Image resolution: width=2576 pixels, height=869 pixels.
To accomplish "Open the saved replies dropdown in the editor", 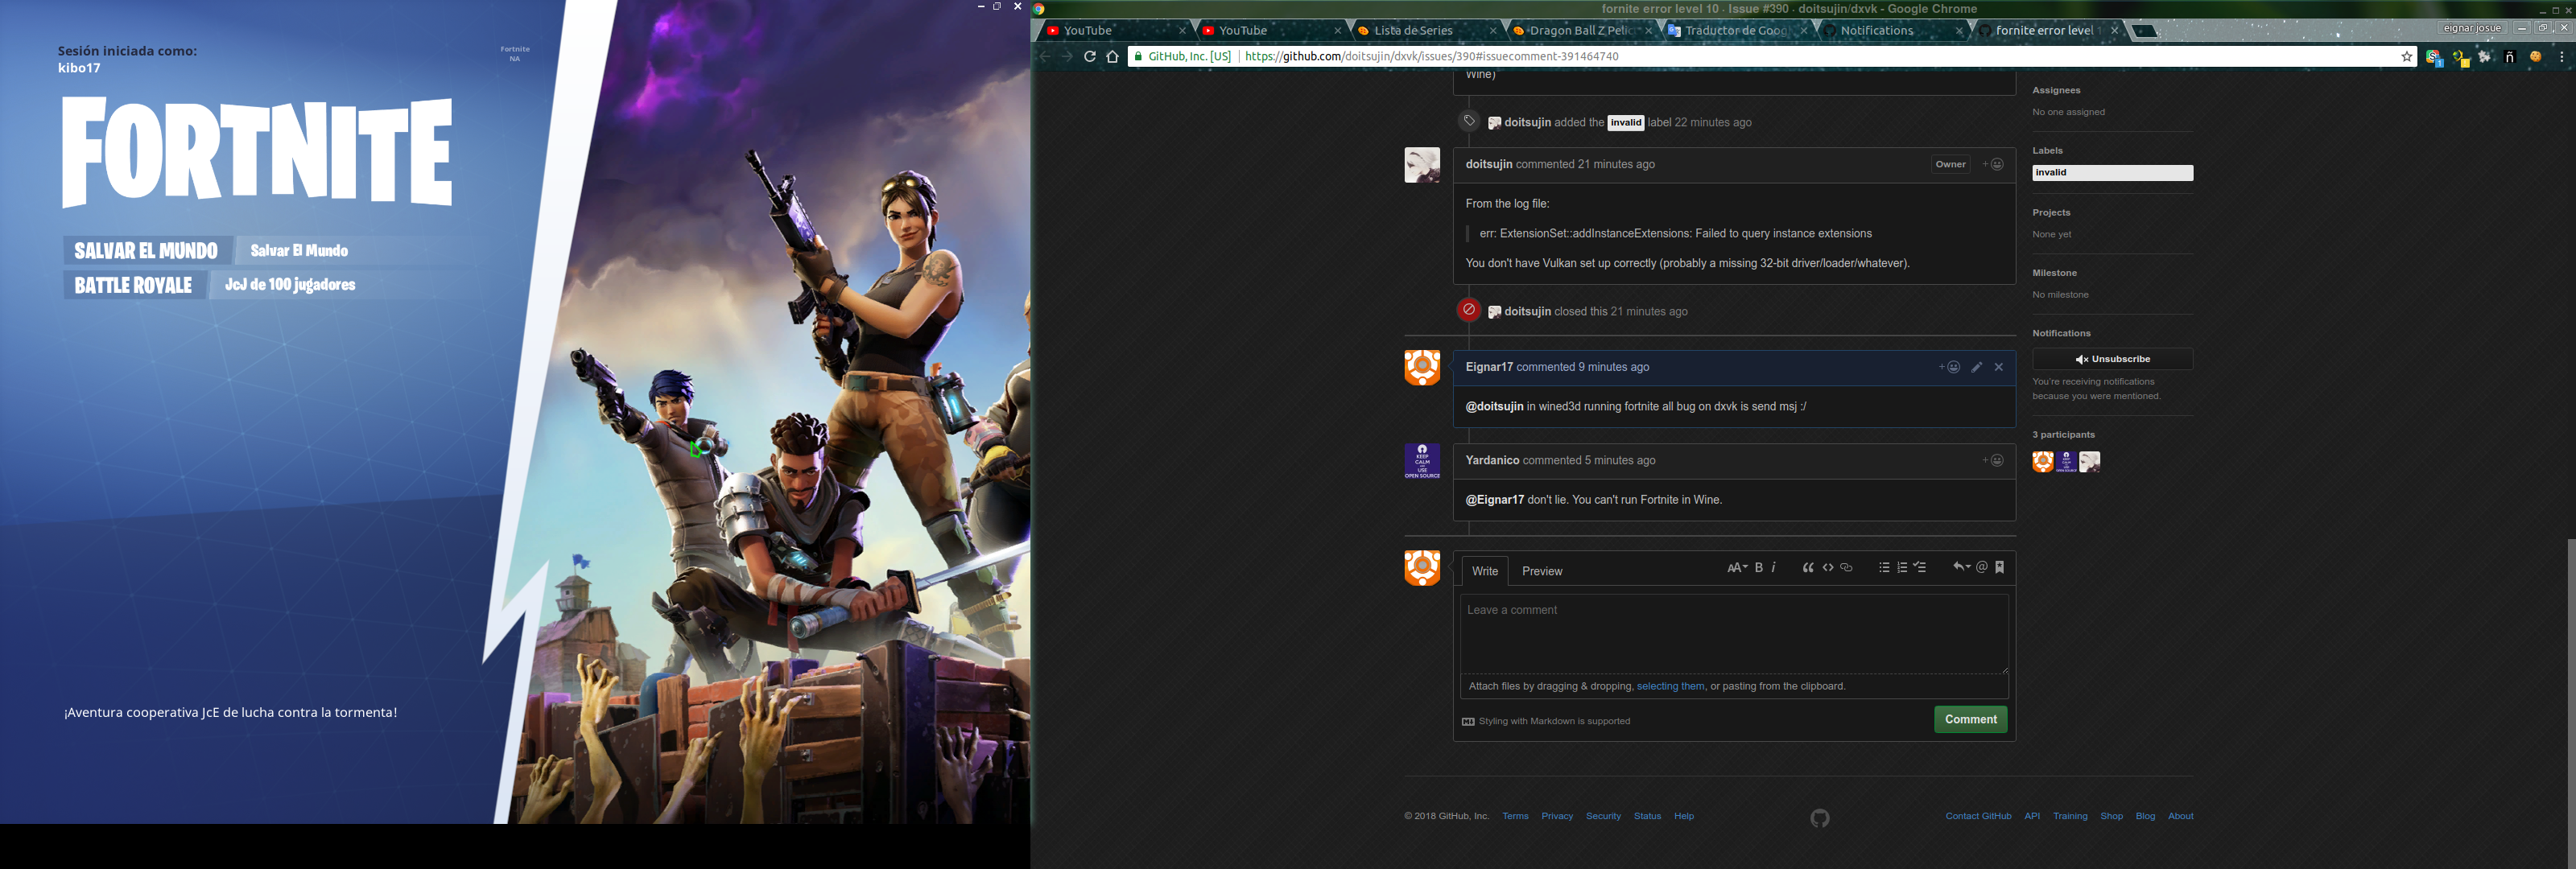I will click(1961, 567).
